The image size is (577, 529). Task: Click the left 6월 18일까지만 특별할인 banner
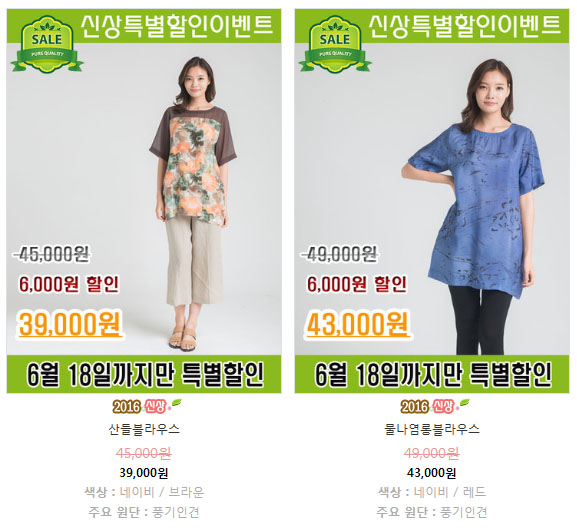pos(144,374)
